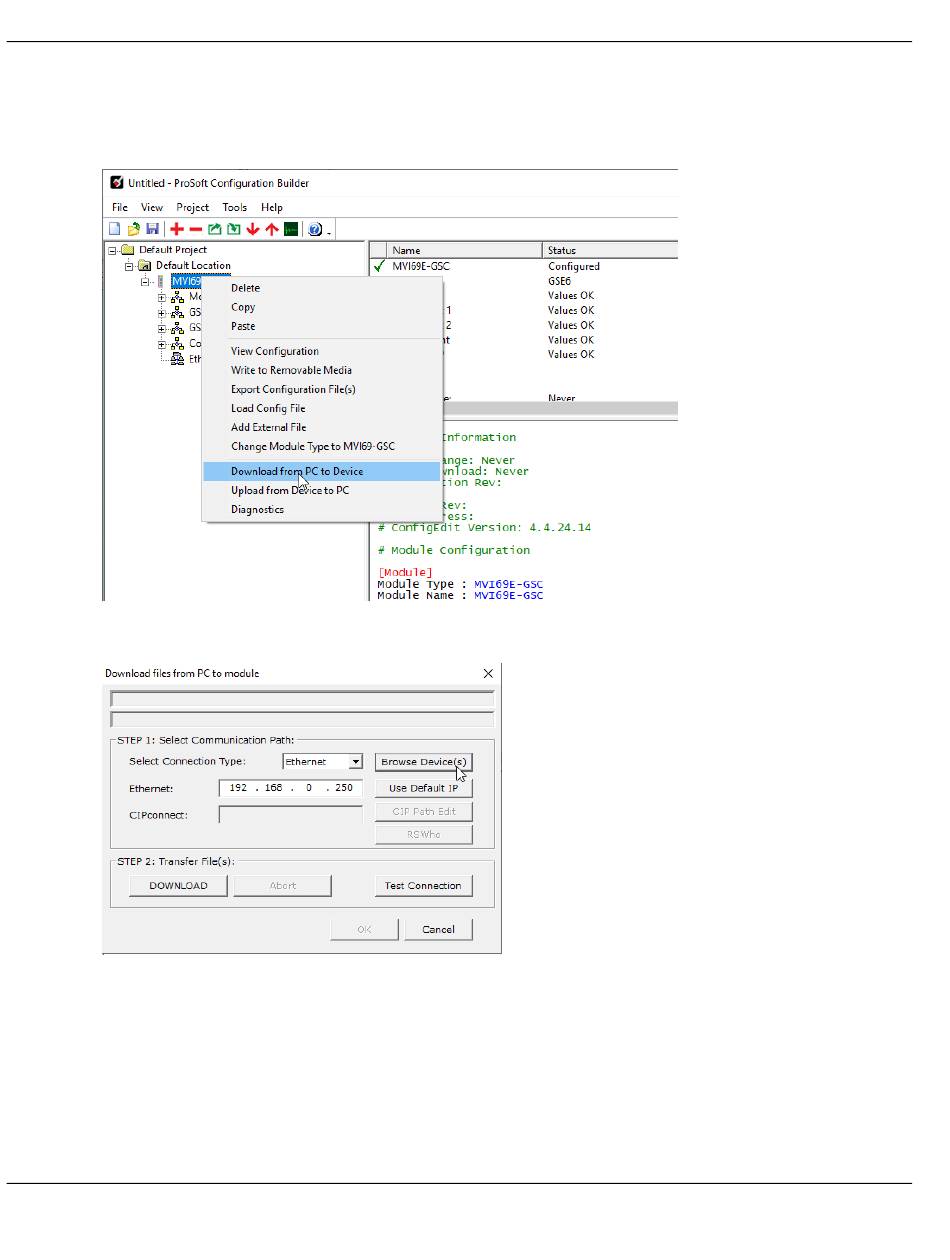Click the Abort button
The height and width of the screenshot is (1260, 950).
(x=282, y=885)
